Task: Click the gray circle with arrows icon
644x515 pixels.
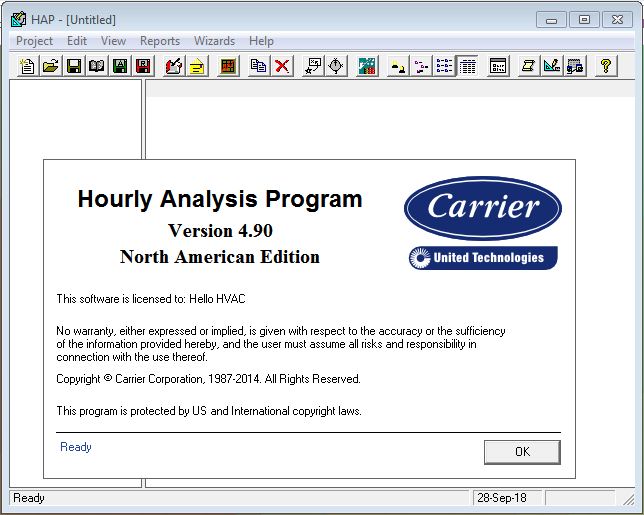Action: 336,66
